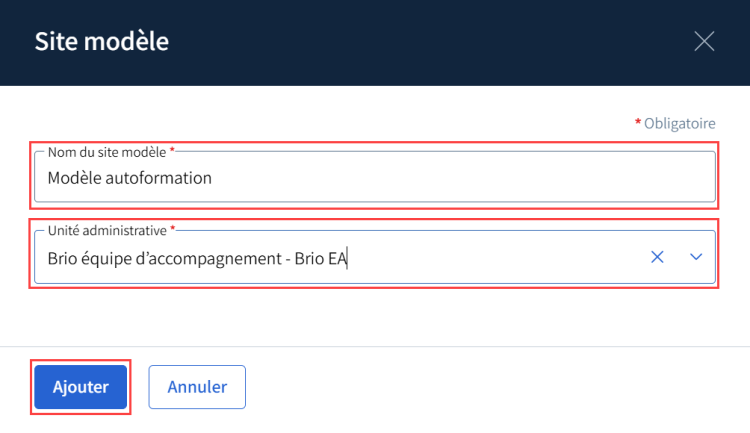Click the asterisk after Nom du site modèle
This screenshot has width=750, height=433.
[172, 151]
